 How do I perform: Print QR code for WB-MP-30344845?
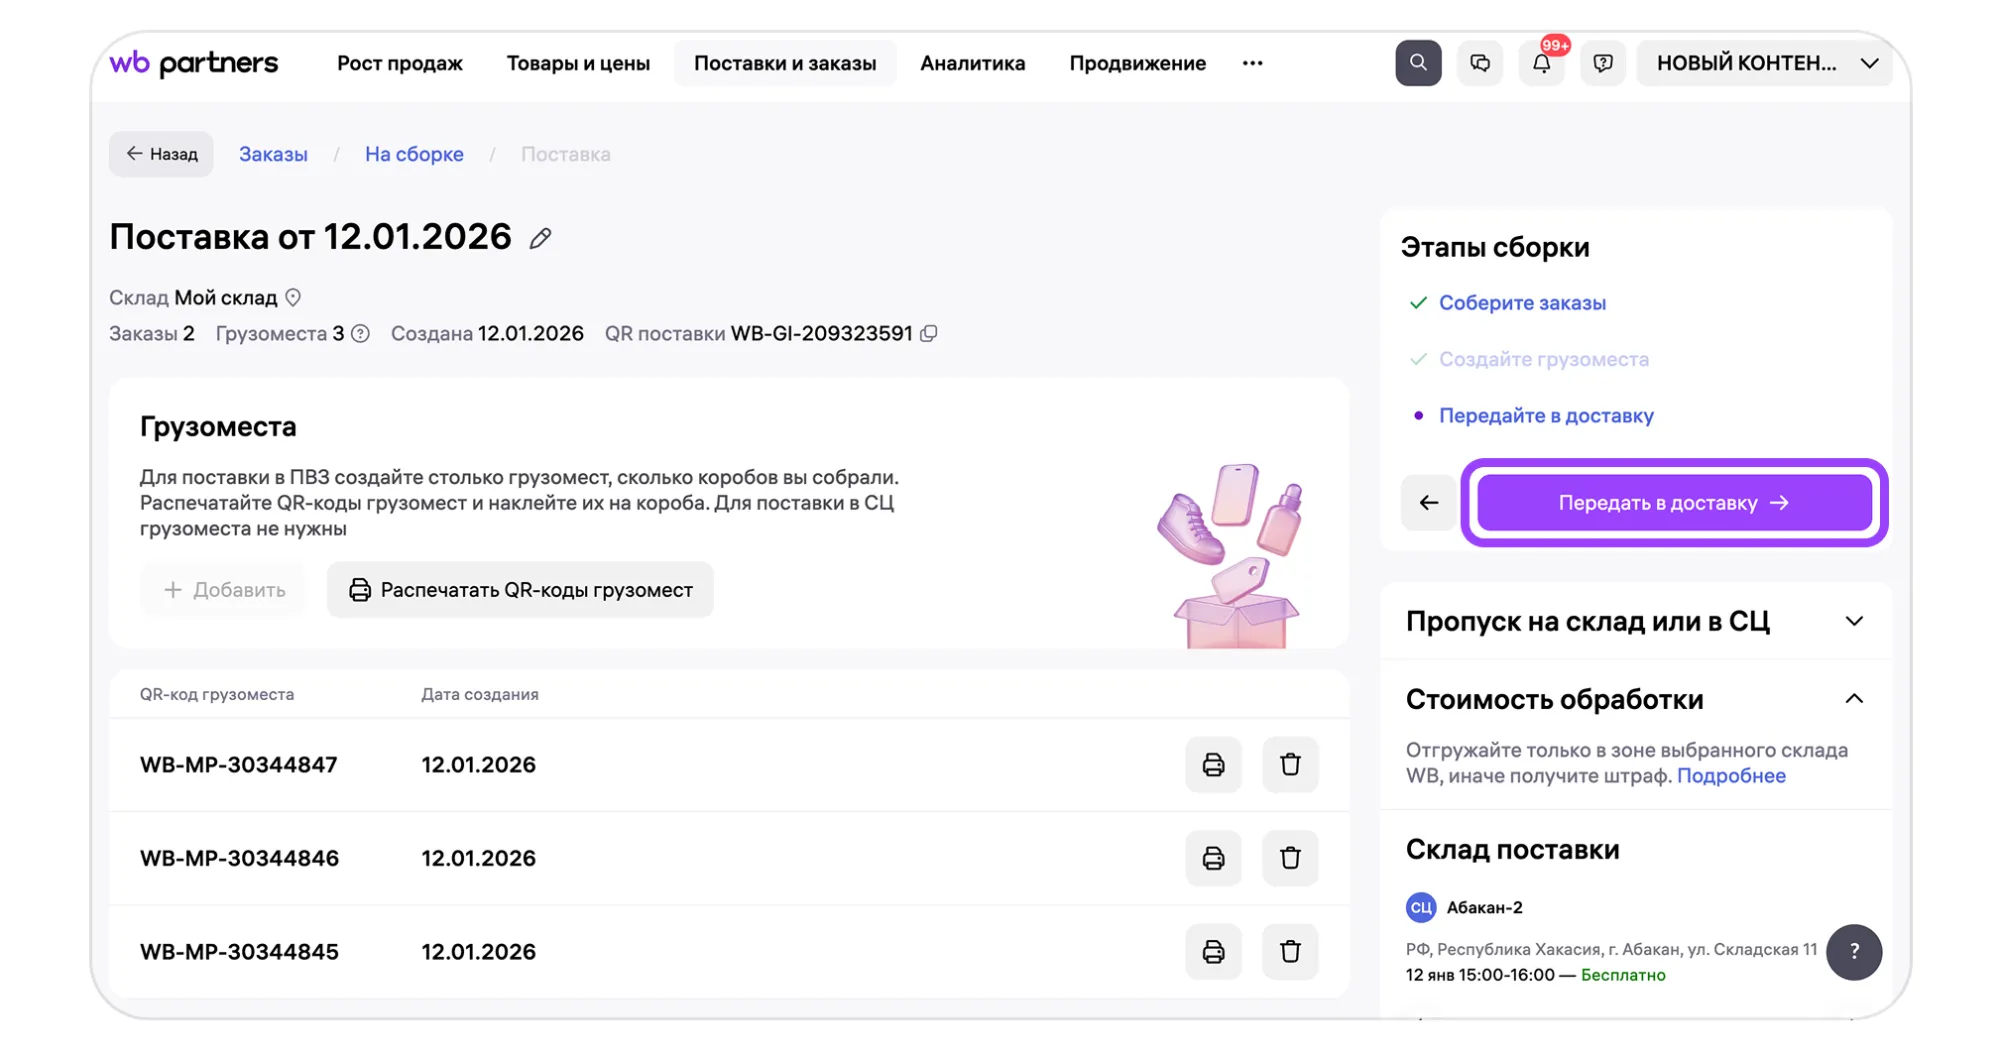pyautogui.click(x=1212, y=951)
